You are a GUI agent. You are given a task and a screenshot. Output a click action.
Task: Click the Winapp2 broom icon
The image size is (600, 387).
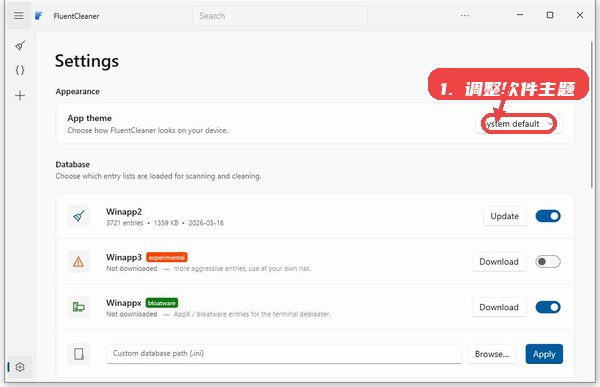79,216
